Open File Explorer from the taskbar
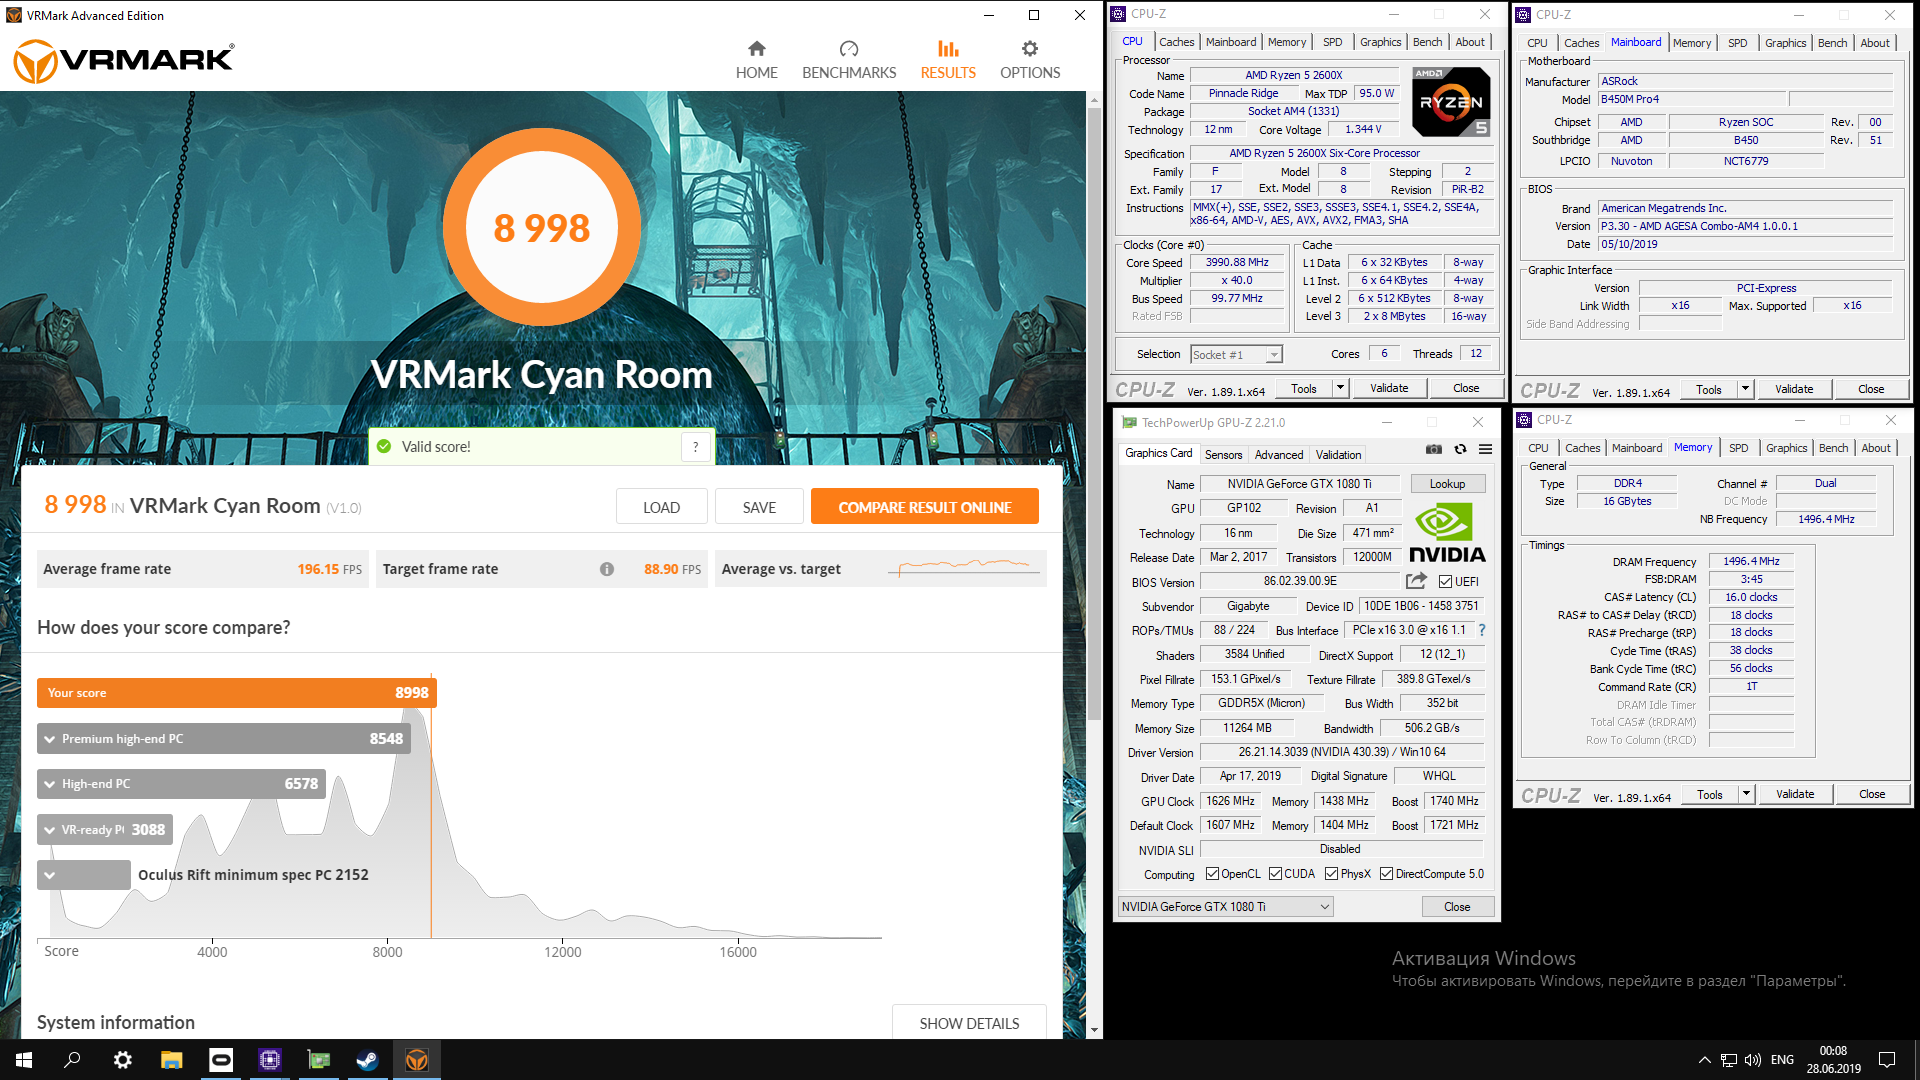This screenshot has width=1920, height=1080. click(x=171, y=1060)
